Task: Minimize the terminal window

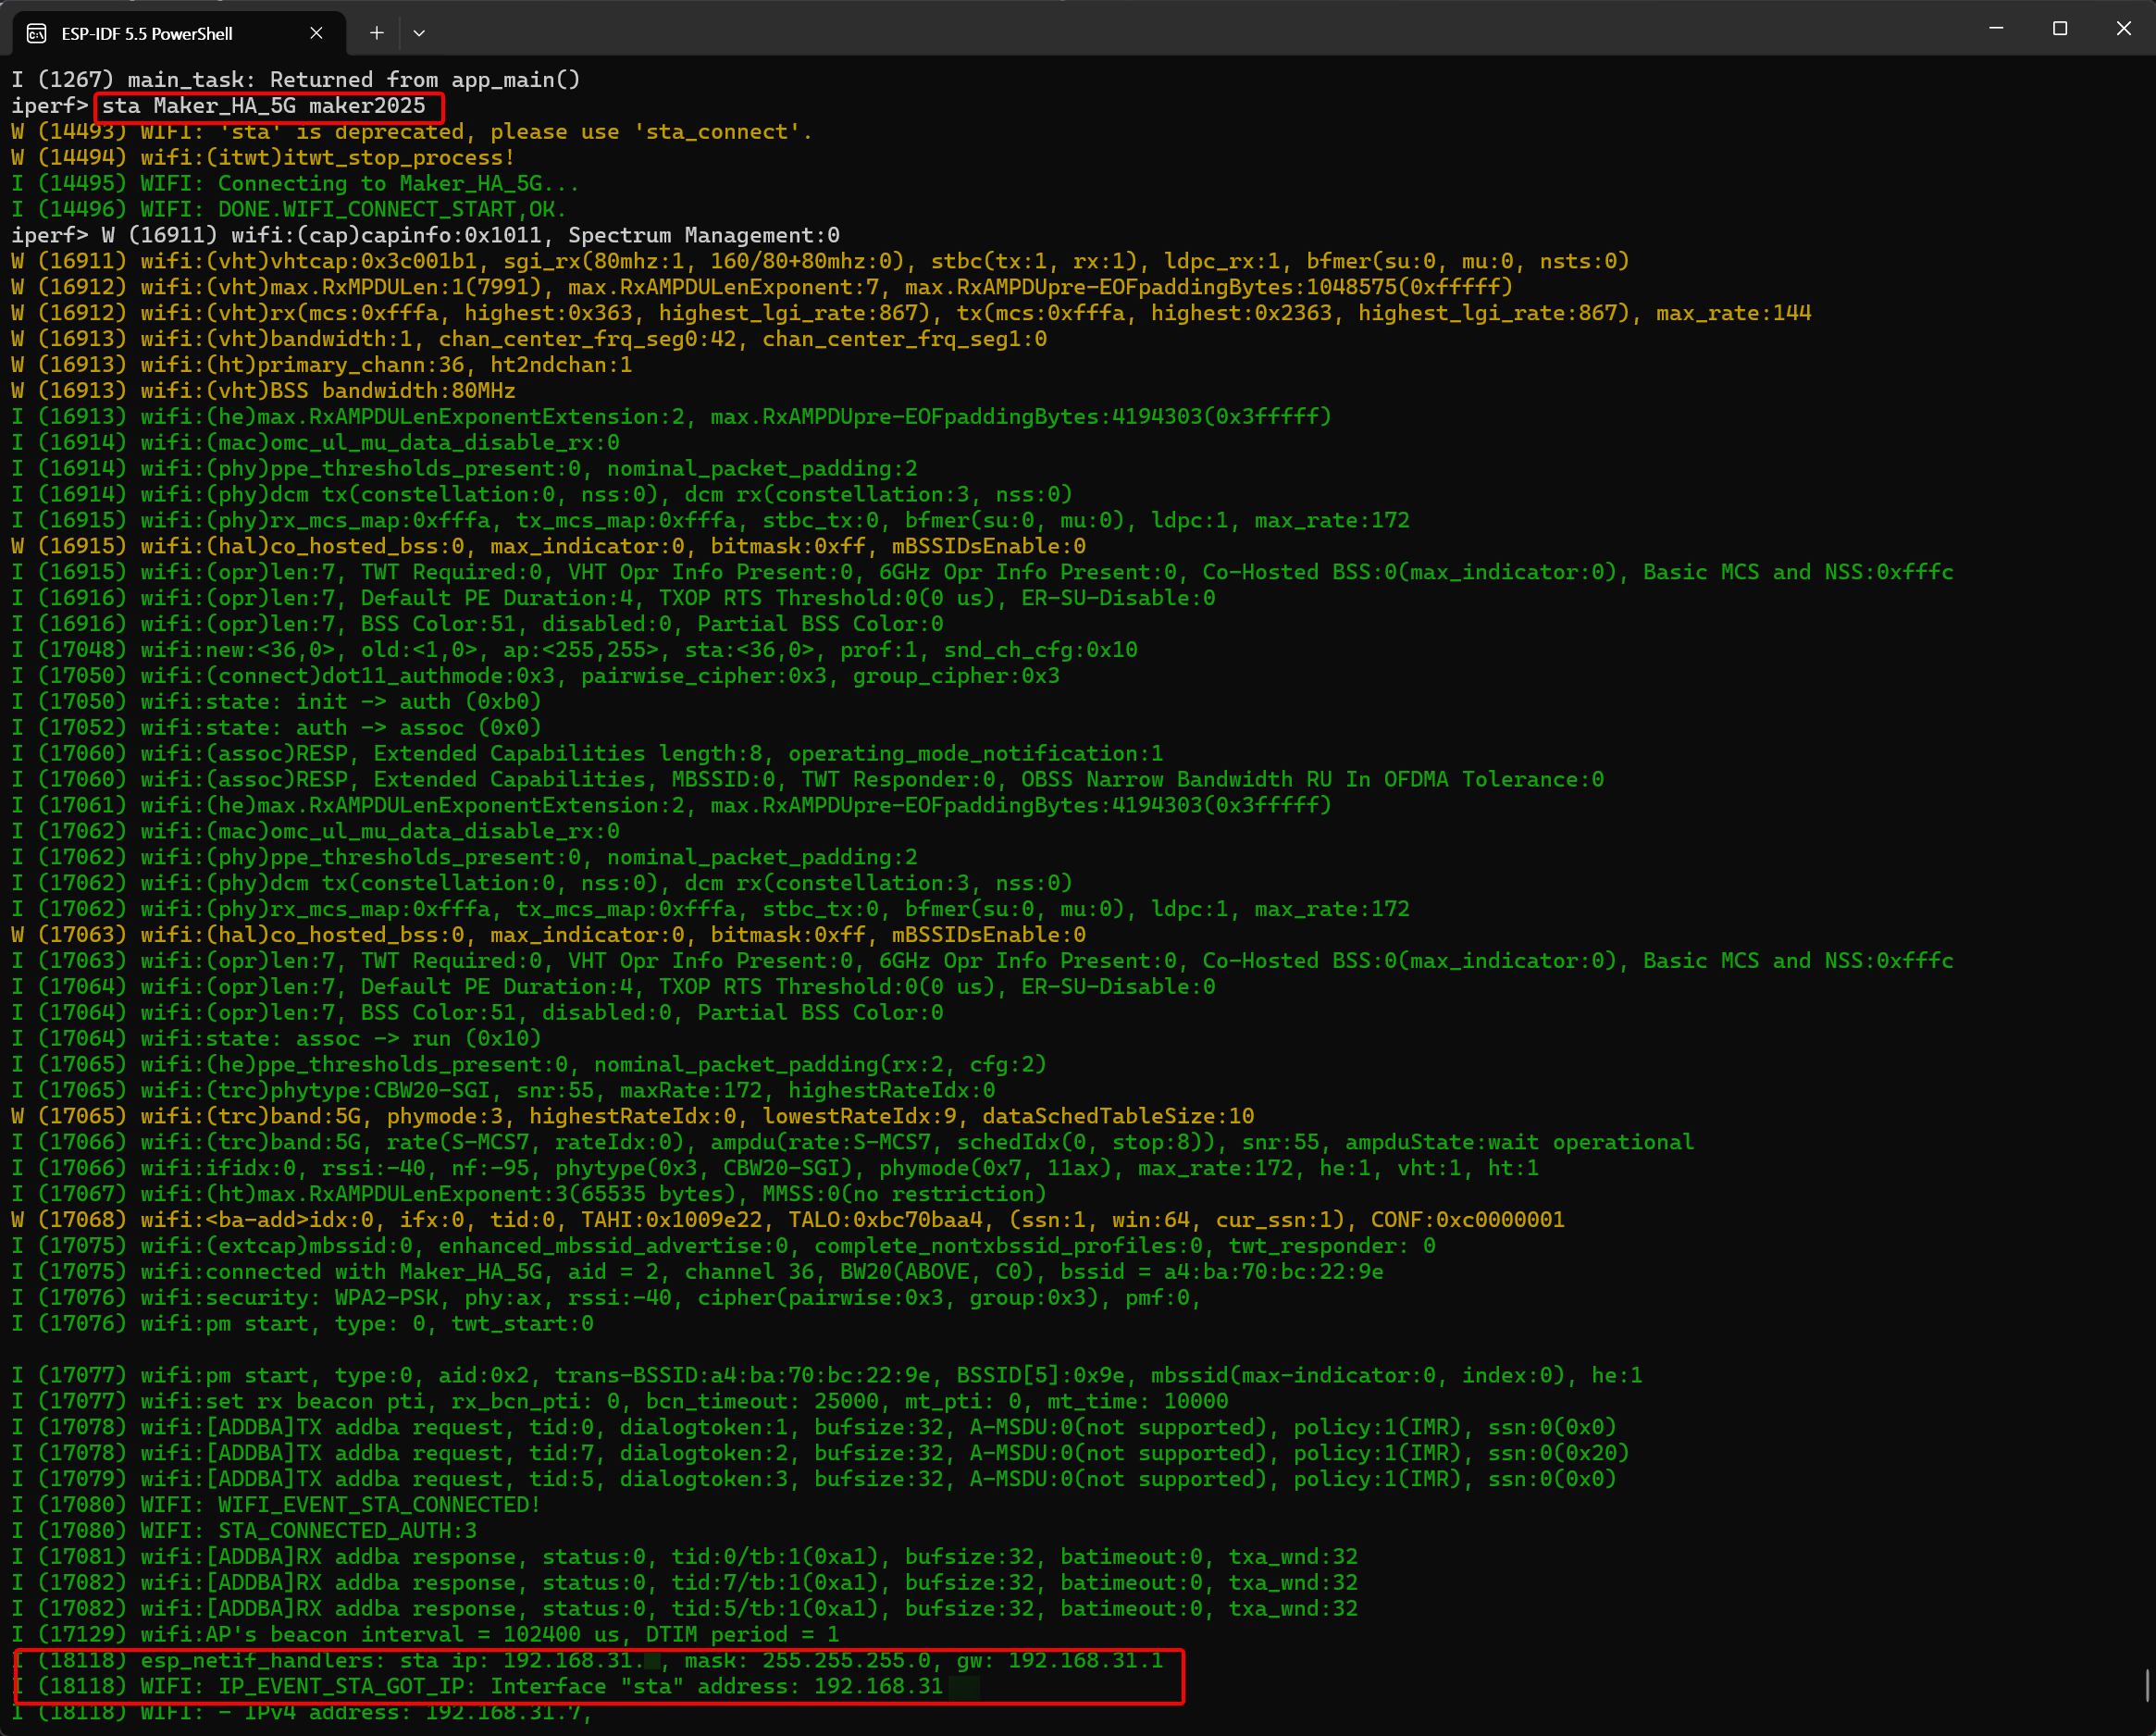Action: (1996, 29)
